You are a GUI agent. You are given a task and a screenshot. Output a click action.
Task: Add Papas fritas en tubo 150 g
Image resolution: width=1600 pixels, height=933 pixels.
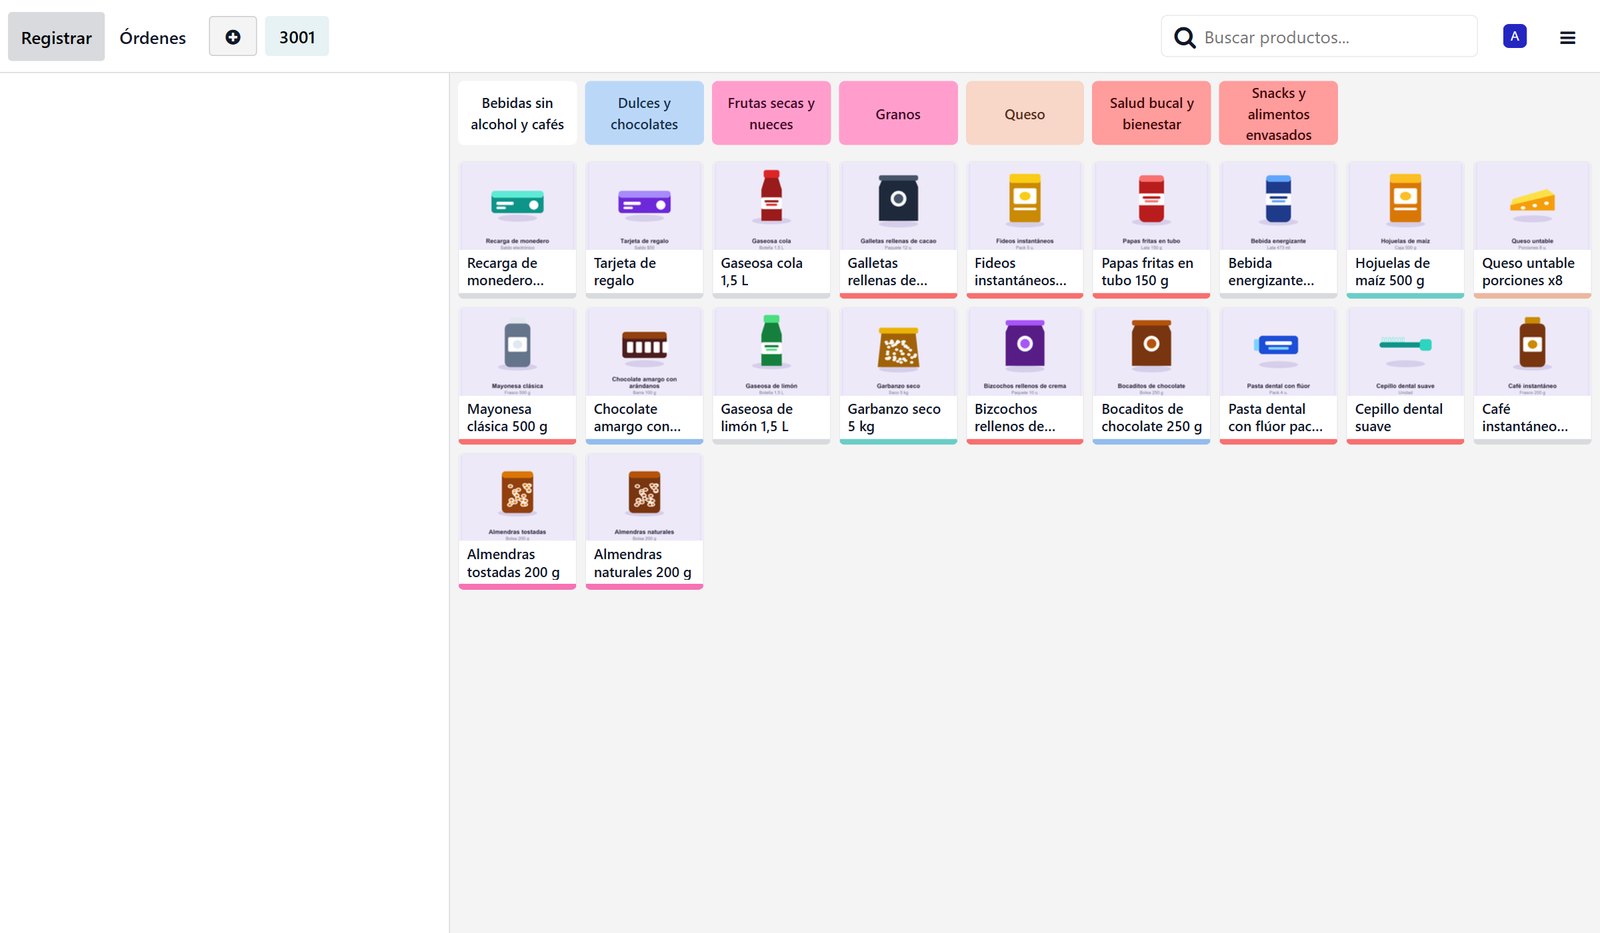pos(1151,229)
